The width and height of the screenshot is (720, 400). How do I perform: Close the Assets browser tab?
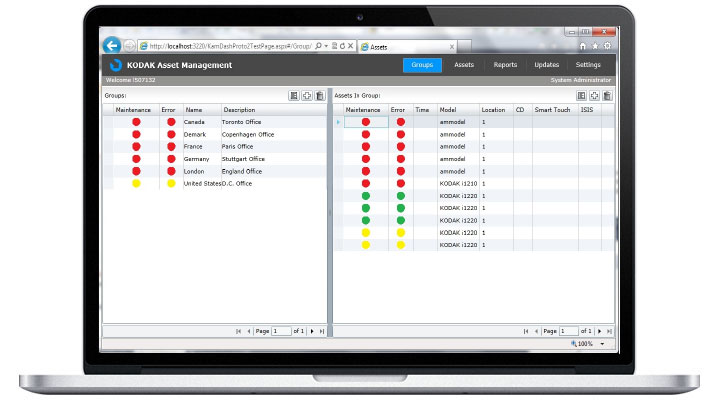(x=452, y=47)
